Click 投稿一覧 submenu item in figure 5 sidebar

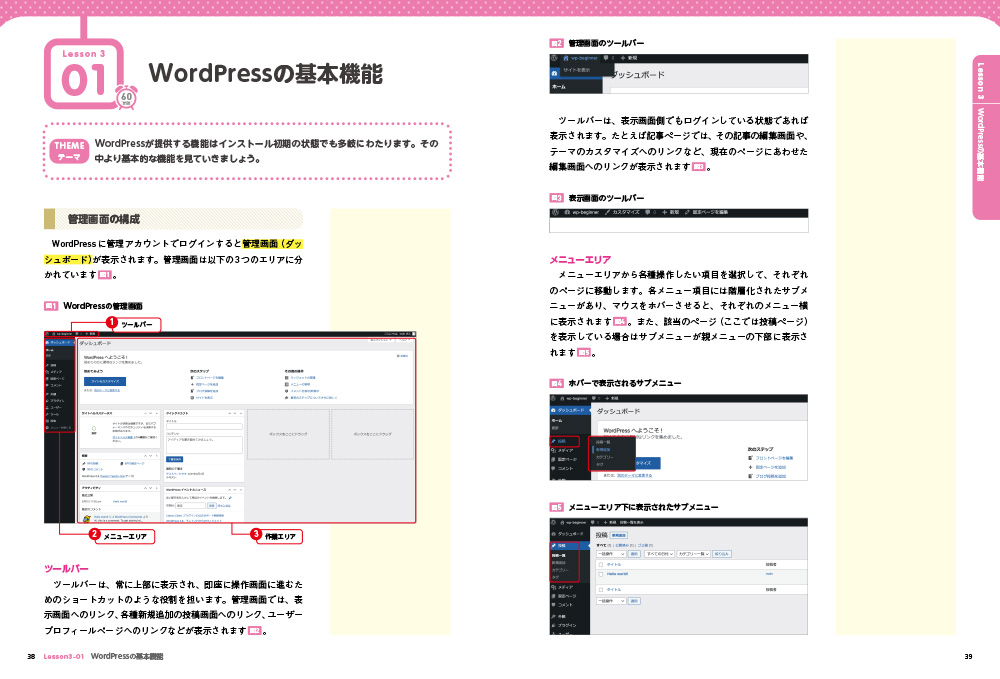click(559, 555)
